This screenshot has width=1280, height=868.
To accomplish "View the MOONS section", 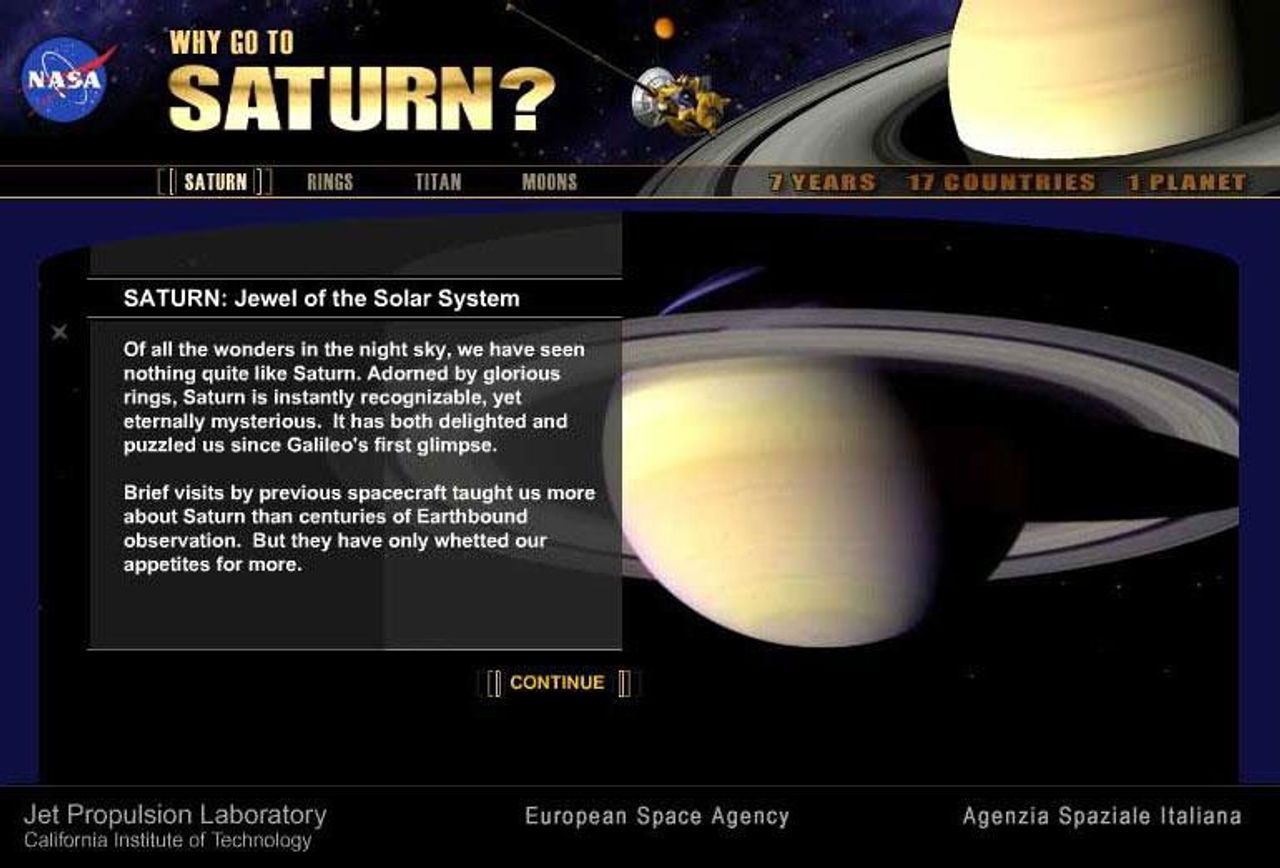I will pos(550,181).
